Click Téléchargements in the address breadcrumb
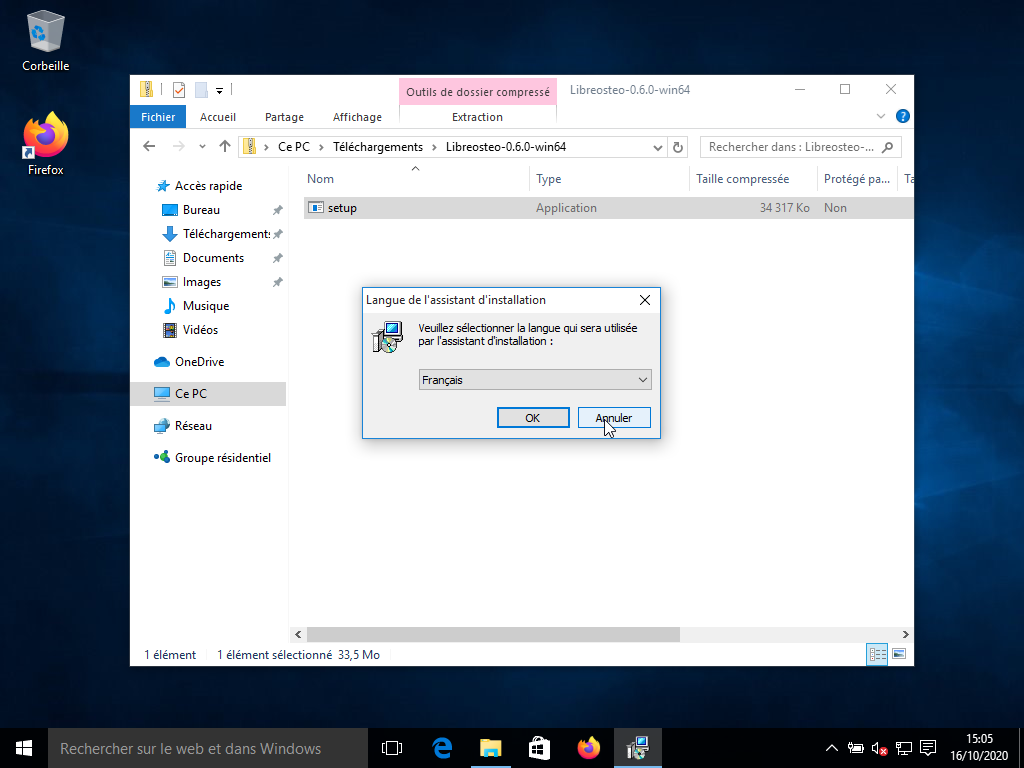Viewport: 1024px width, 768px height. [377, 147]
